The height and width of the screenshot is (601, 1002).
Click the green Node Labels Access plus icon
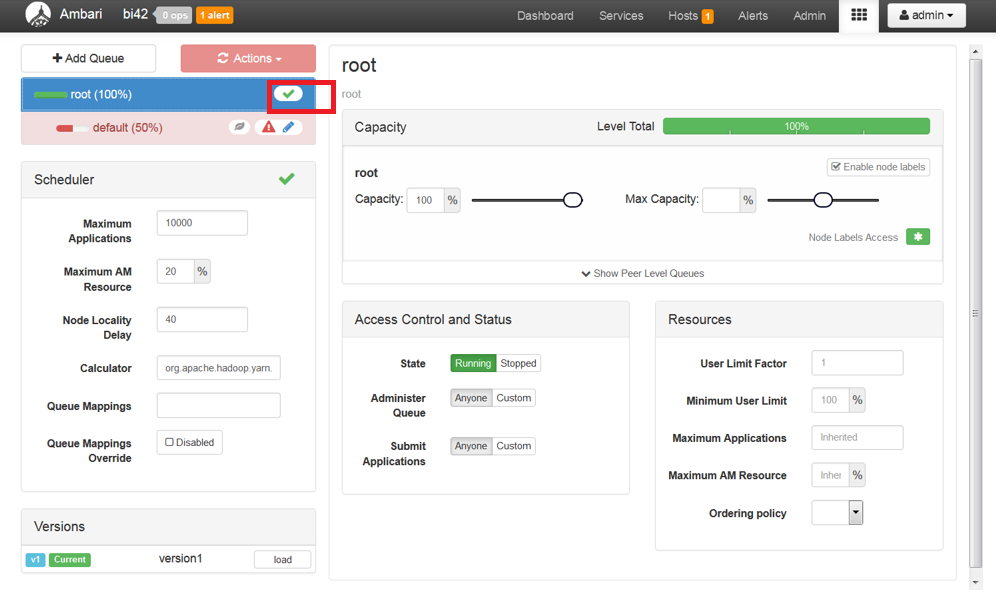coord(918,237)
